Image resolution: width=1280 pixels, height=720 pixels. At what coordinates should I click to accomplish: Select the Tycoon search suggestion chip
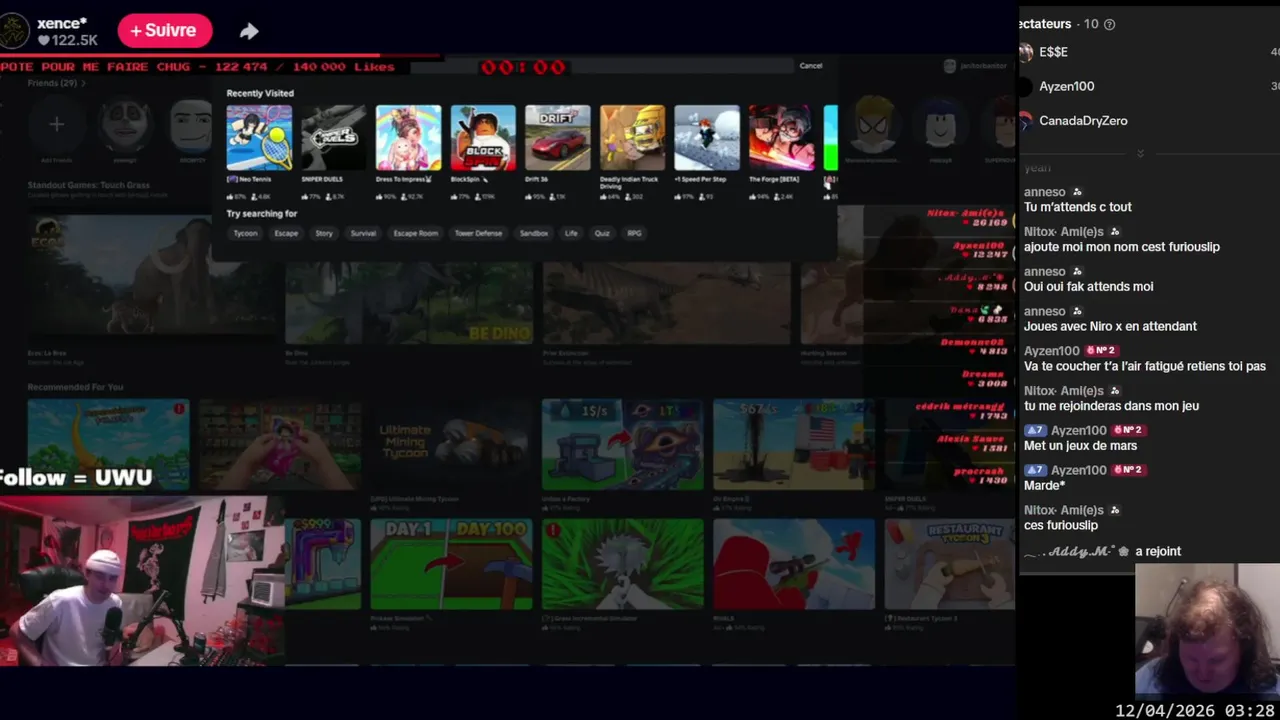pos(245,233)
